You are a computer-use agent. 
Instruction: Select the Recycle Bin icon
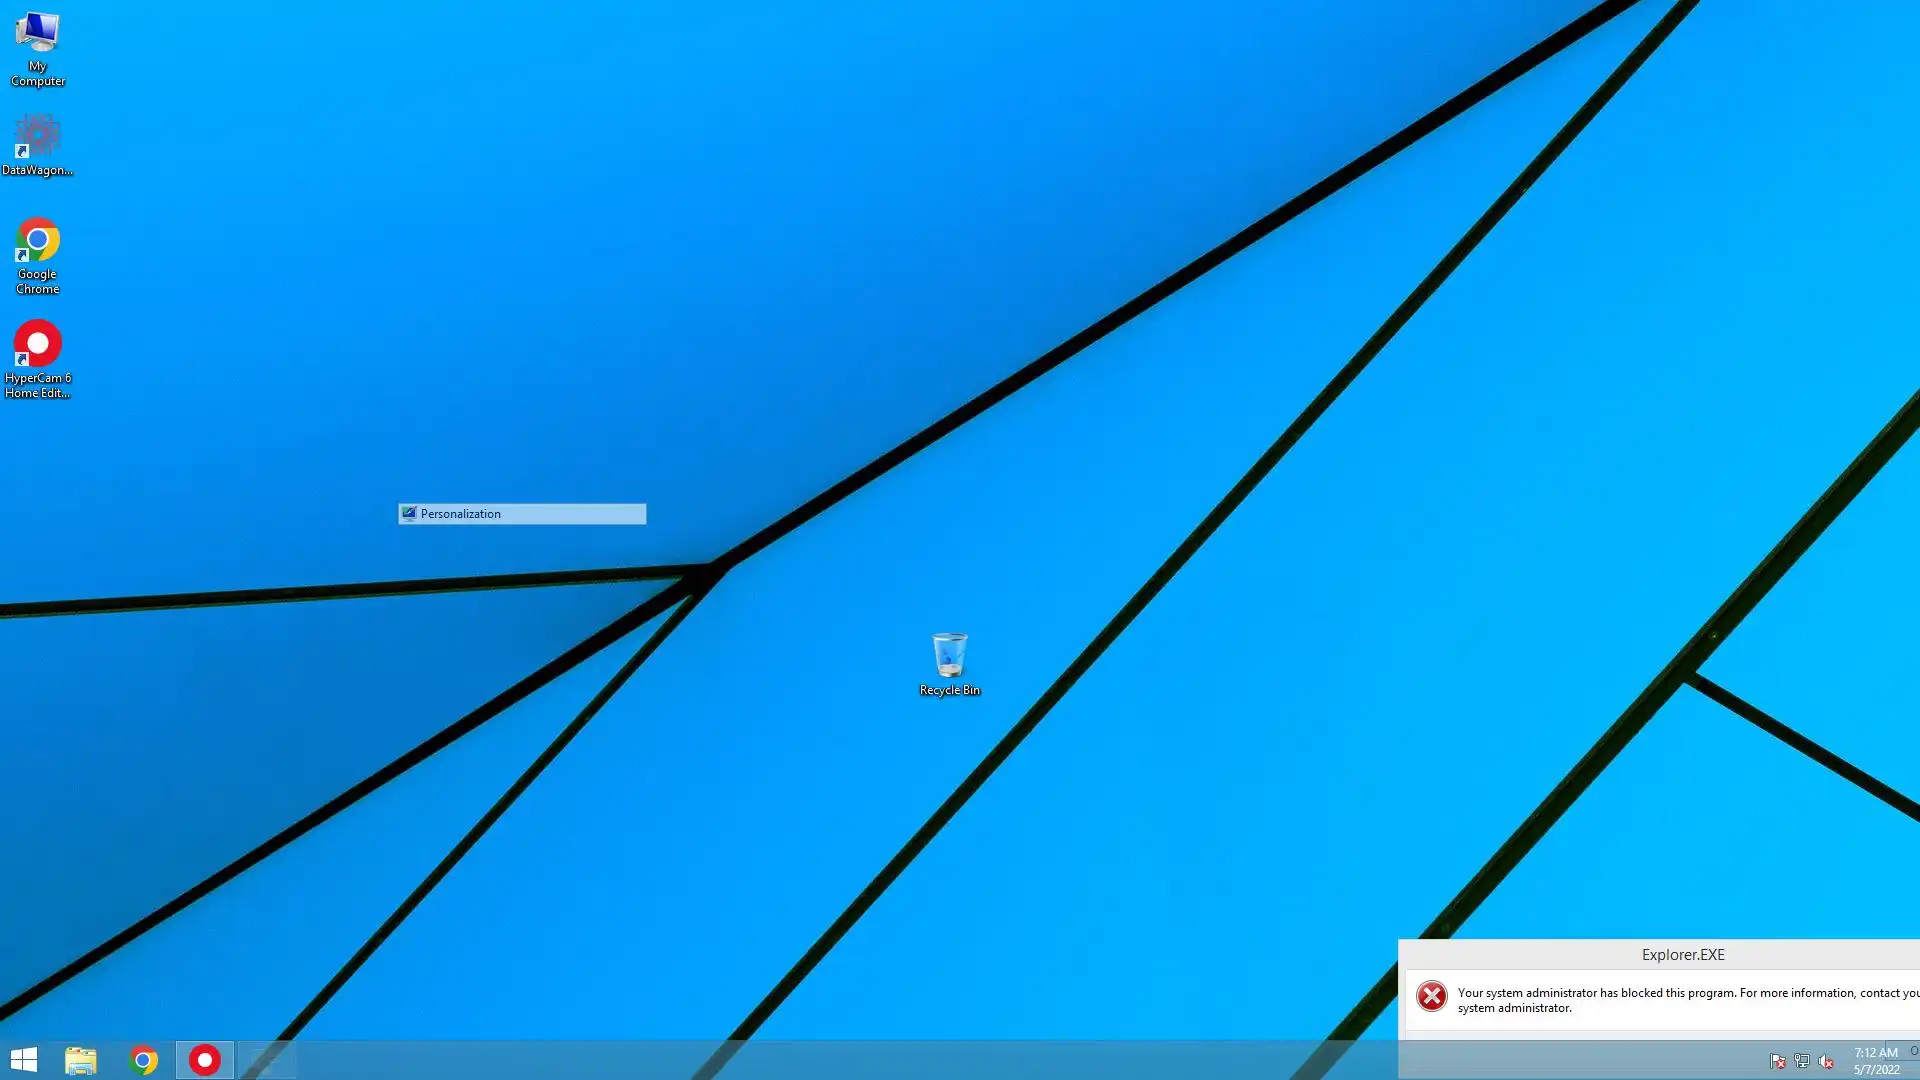949,656
